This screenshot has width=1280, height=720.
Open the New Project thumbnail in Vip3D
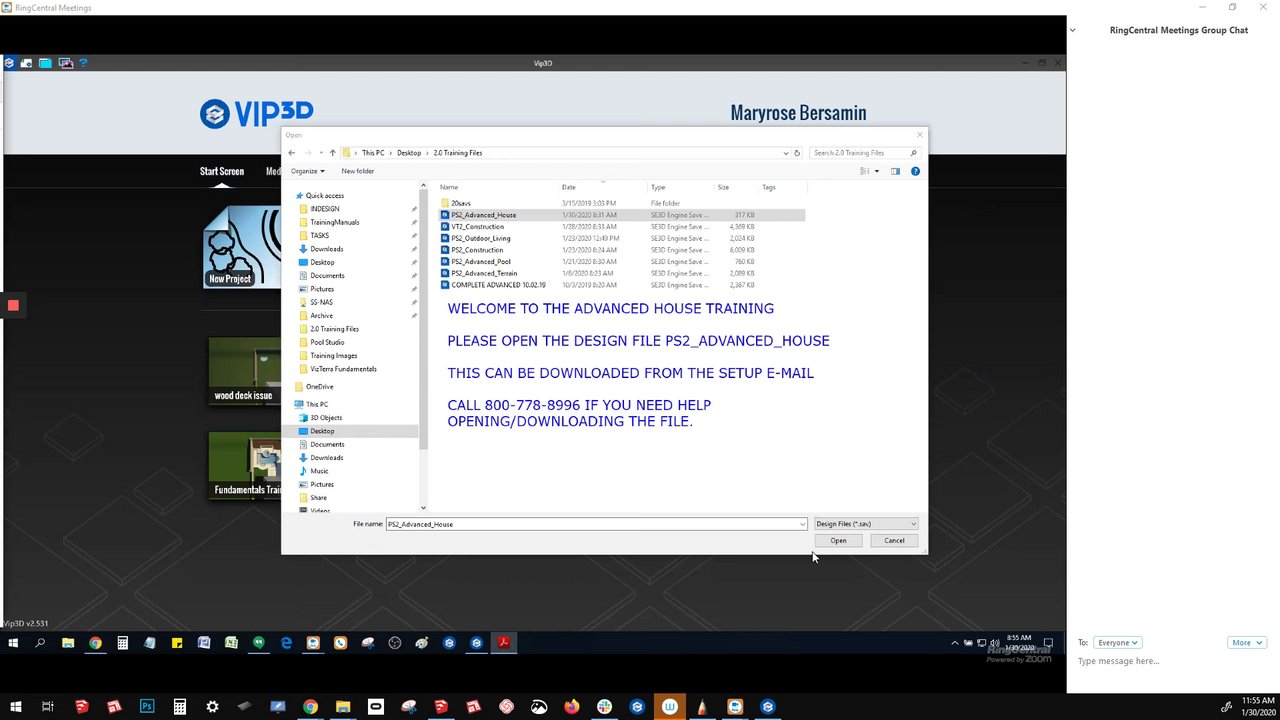[242, 247]
